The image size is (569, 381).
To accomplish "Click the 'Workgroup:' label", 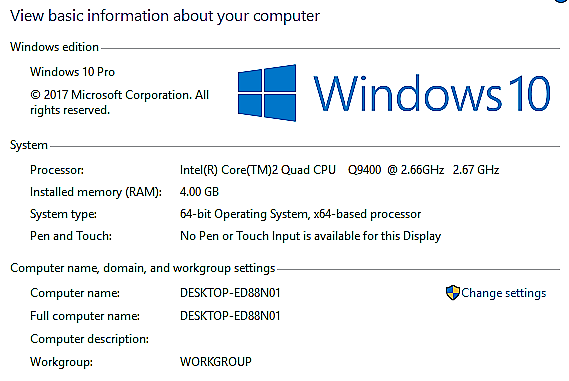I will tap(61, 362).
